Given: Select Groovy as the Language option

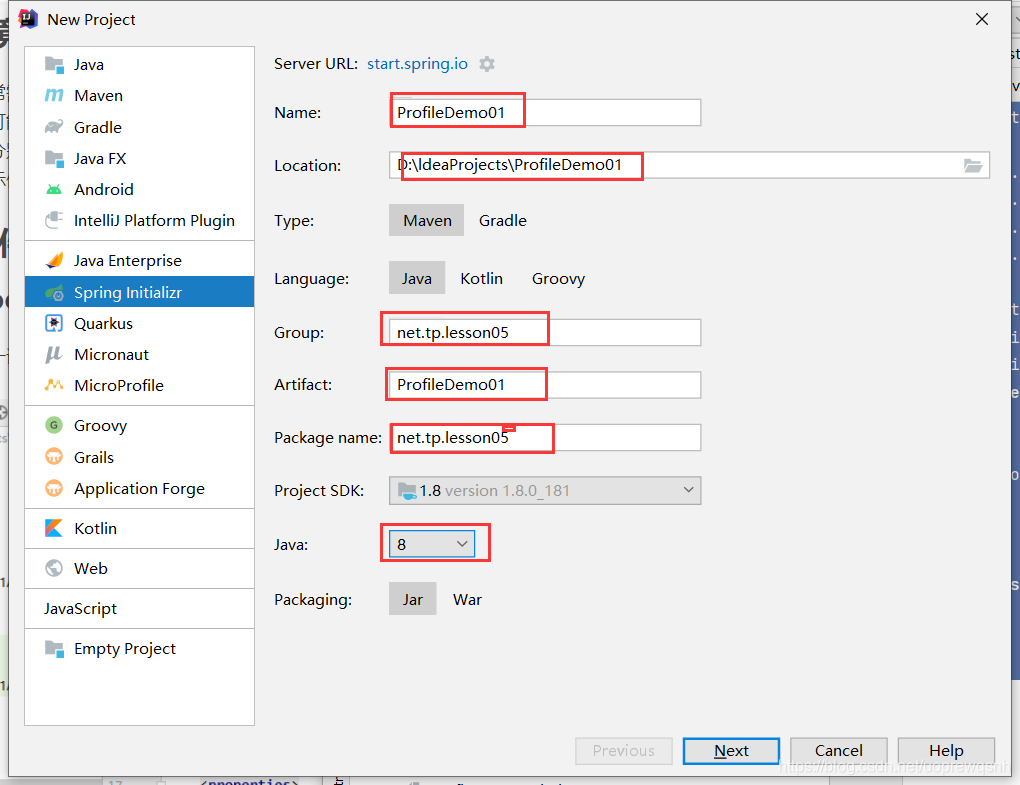Looking at the screenshot, I should 558,278.
